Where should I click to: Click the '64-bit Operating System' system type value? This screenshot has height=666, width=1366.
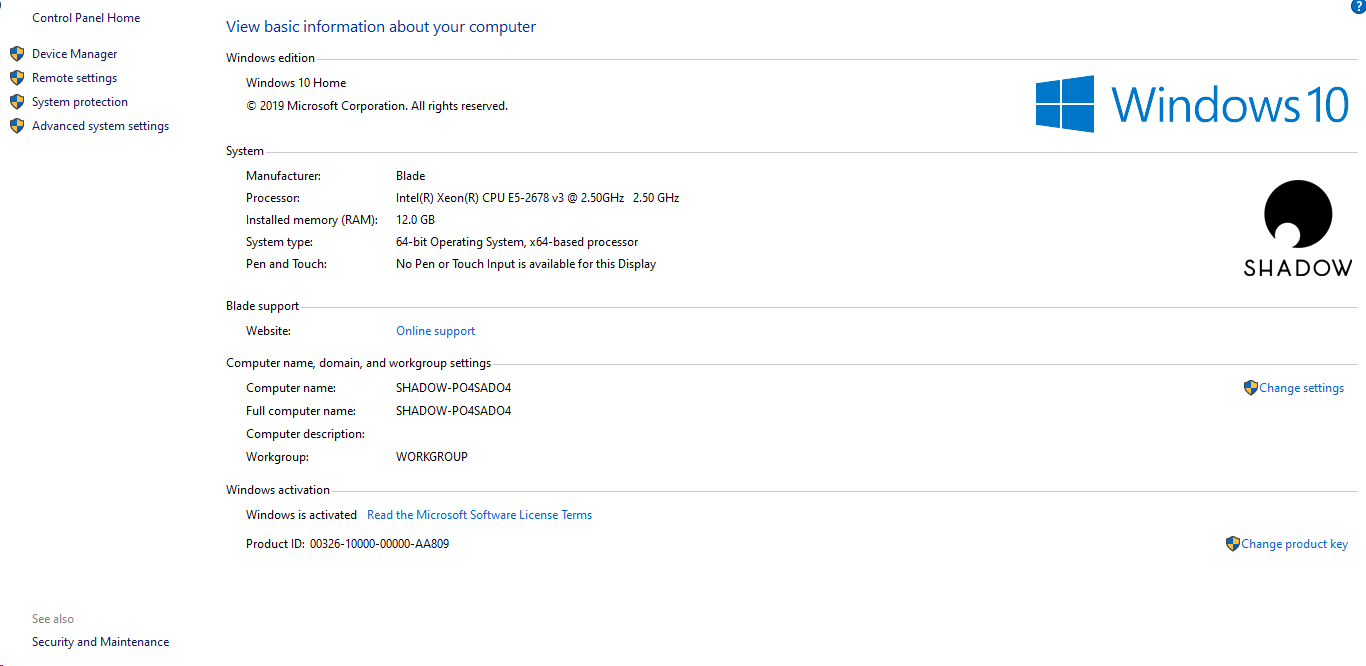[517, 242]
